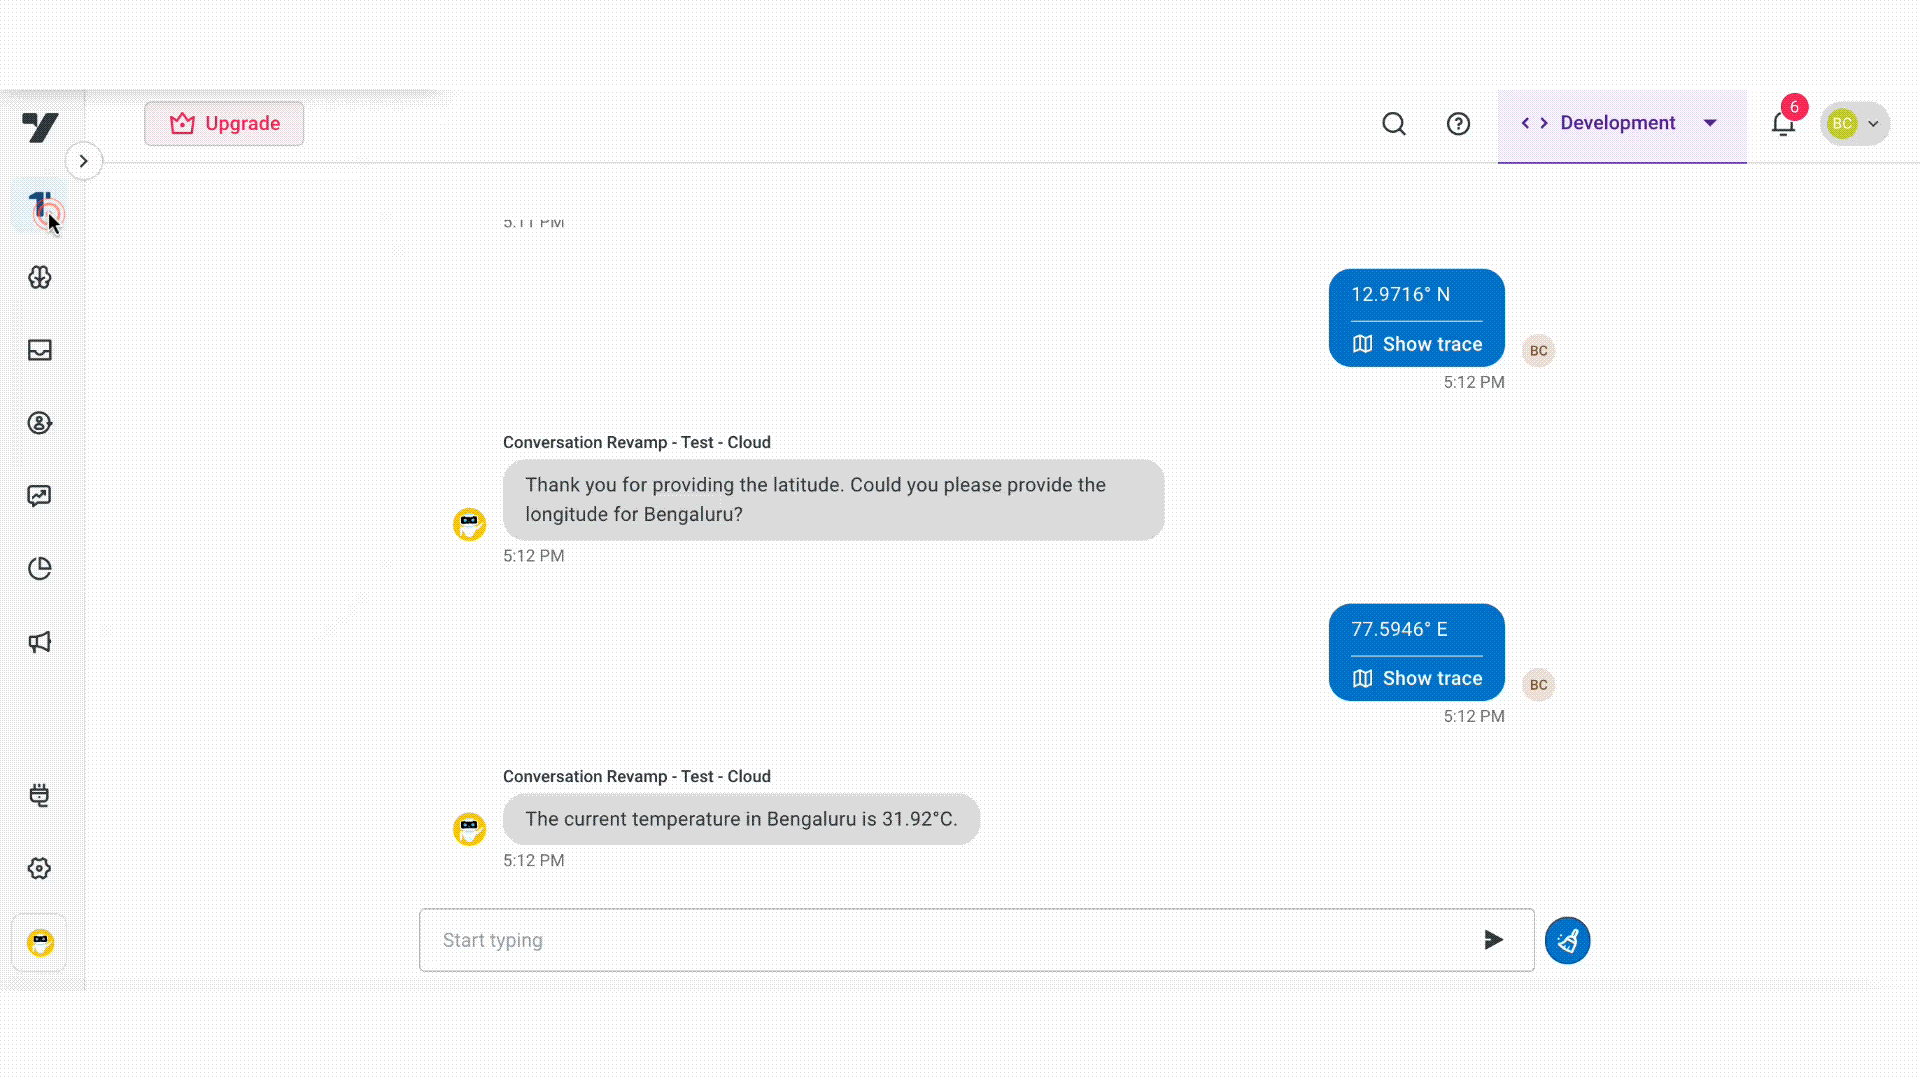The image size is (1920, 1080).
Task: Open the megaphone campaigns icon
Action: pyautogui.click(x=40, y=642)
